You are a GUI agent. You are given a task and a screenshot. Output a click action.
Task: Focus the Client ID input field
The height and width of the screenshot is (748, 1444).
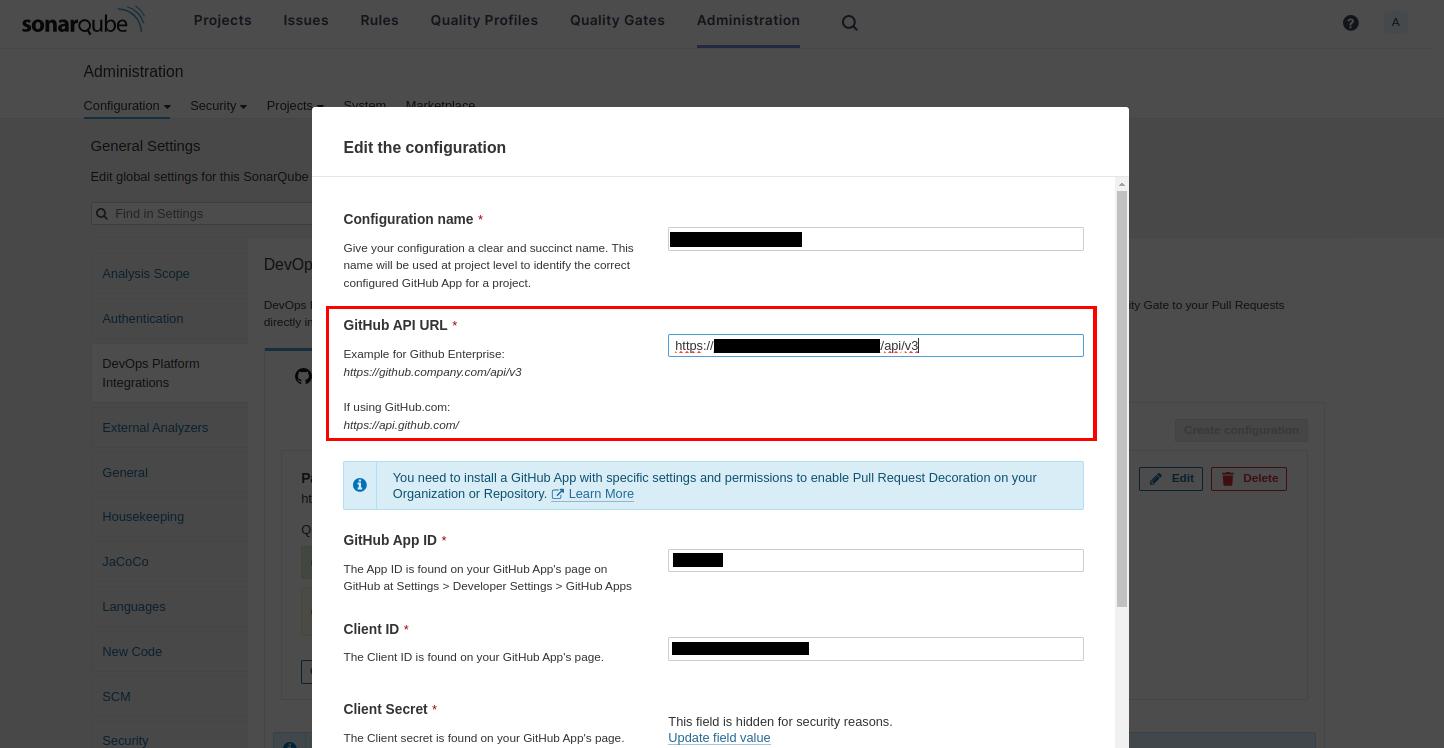click(876, 649)
